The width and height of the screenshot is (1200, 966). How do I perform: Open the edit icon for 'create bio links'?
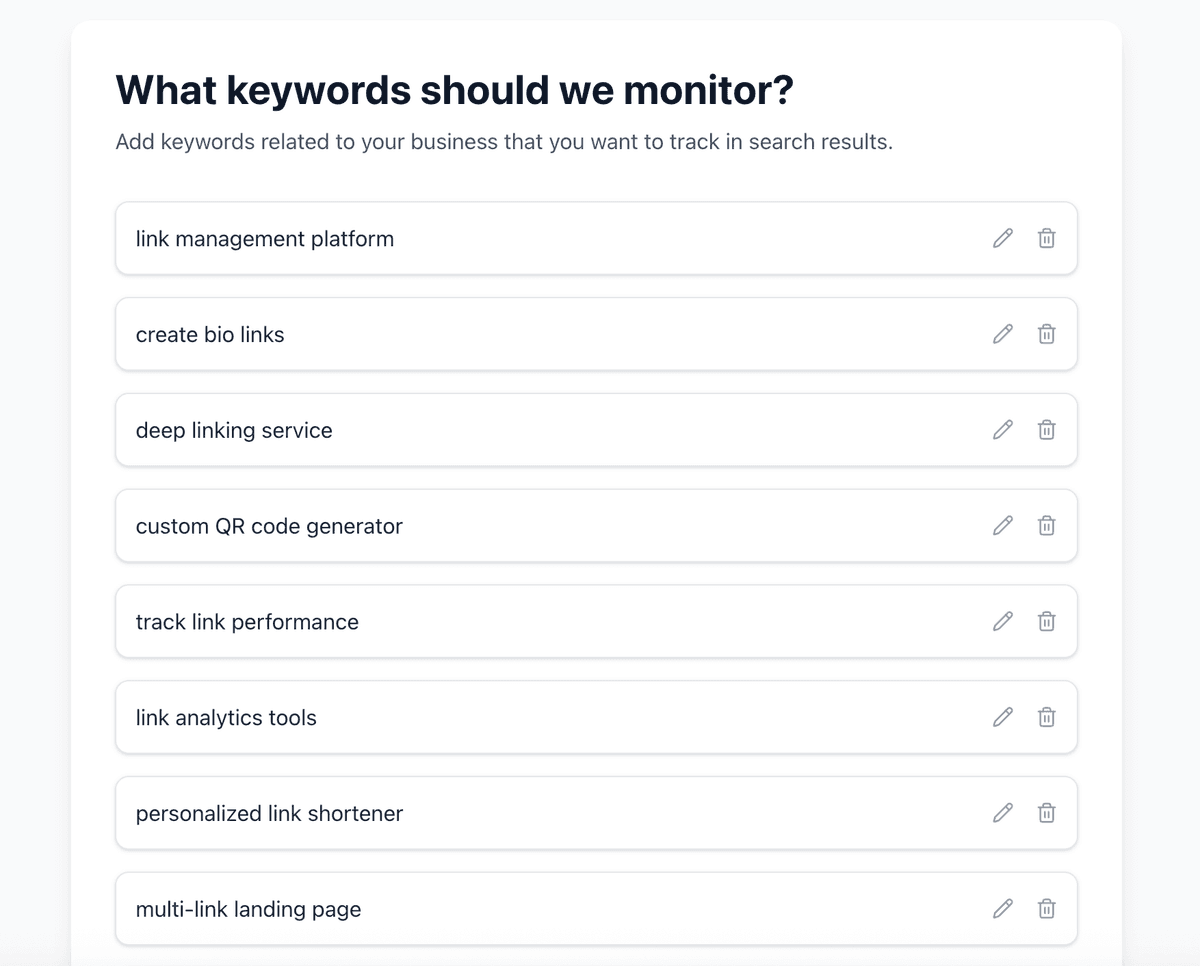click(x=1002, y=334)
